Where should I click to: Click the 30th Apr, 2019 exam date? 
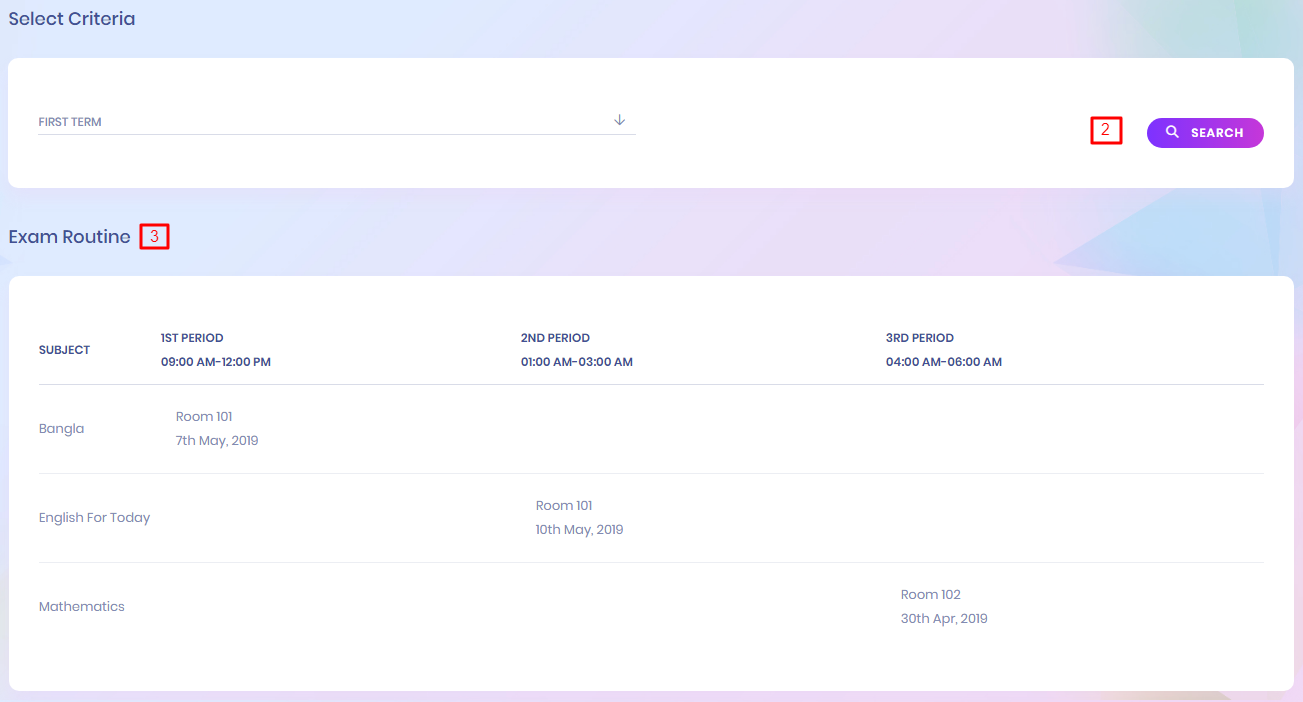pyautogui.click(x=943, y=619)
